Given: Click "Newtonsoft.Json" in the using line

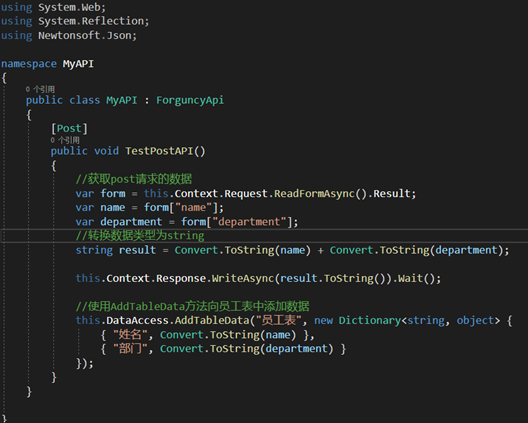Looking at the screenshot, I should click(x=85, y=35).
